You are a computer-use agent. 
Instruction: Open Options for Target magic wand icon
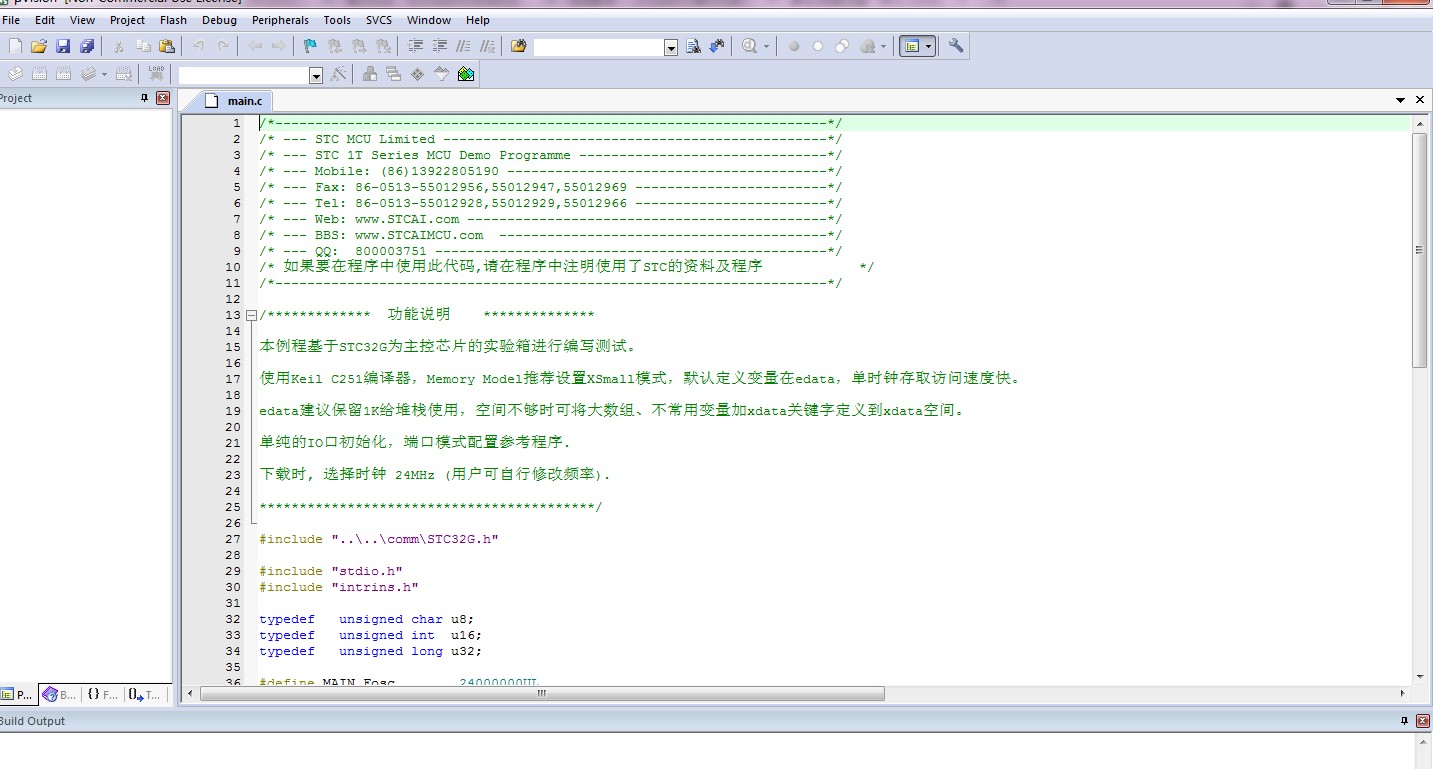point(339,74)
